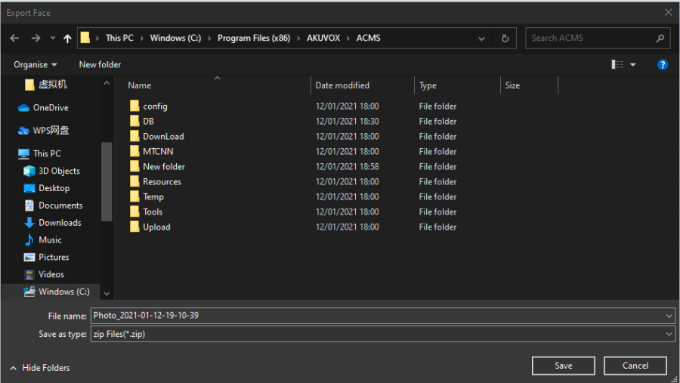The width and height of the screenshot is (680, 383).
Task: Click the search magnifier icon
Action: (660, 38)
